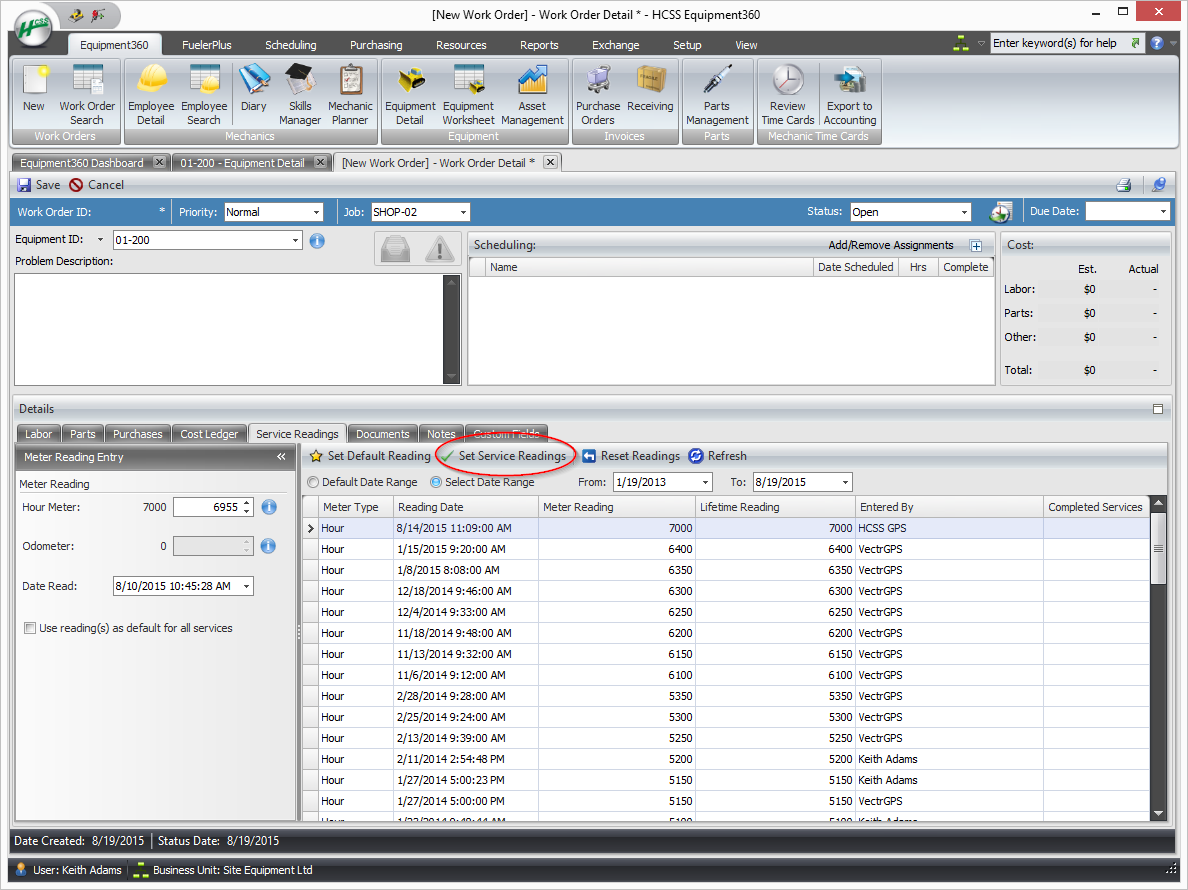Open the Diary tool
This screenshot has height=890, width=1188.
(x=254, y=89)
